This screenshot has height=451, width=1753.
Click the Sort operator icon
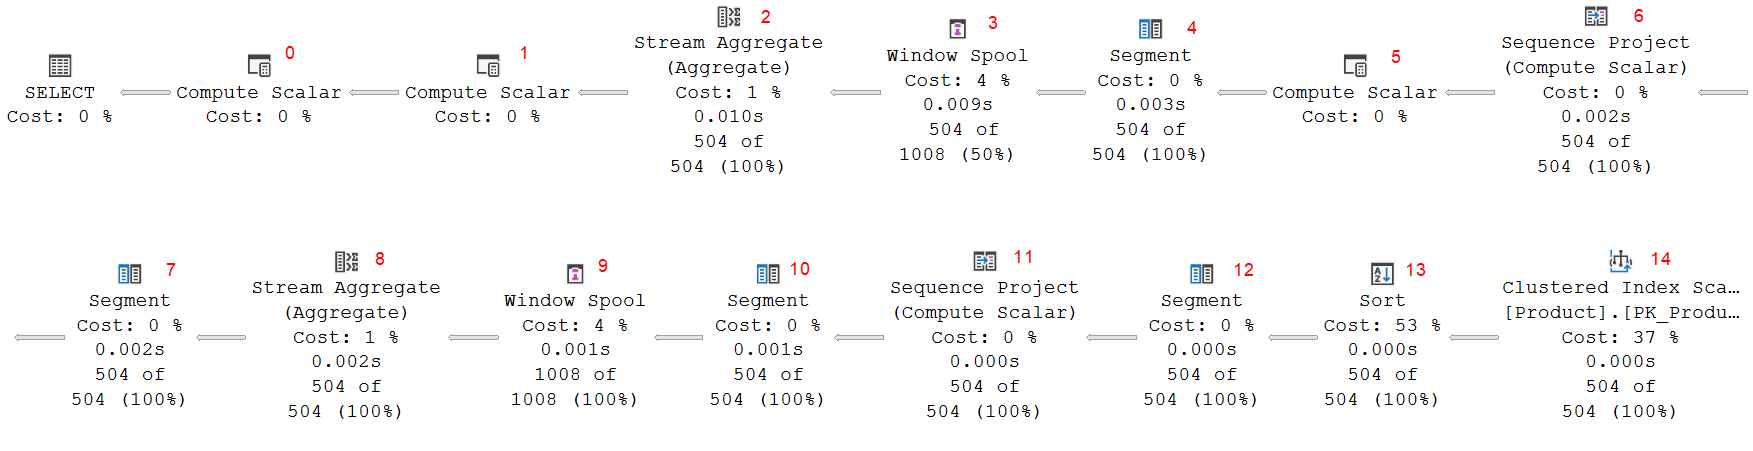tap(1382, 274)
